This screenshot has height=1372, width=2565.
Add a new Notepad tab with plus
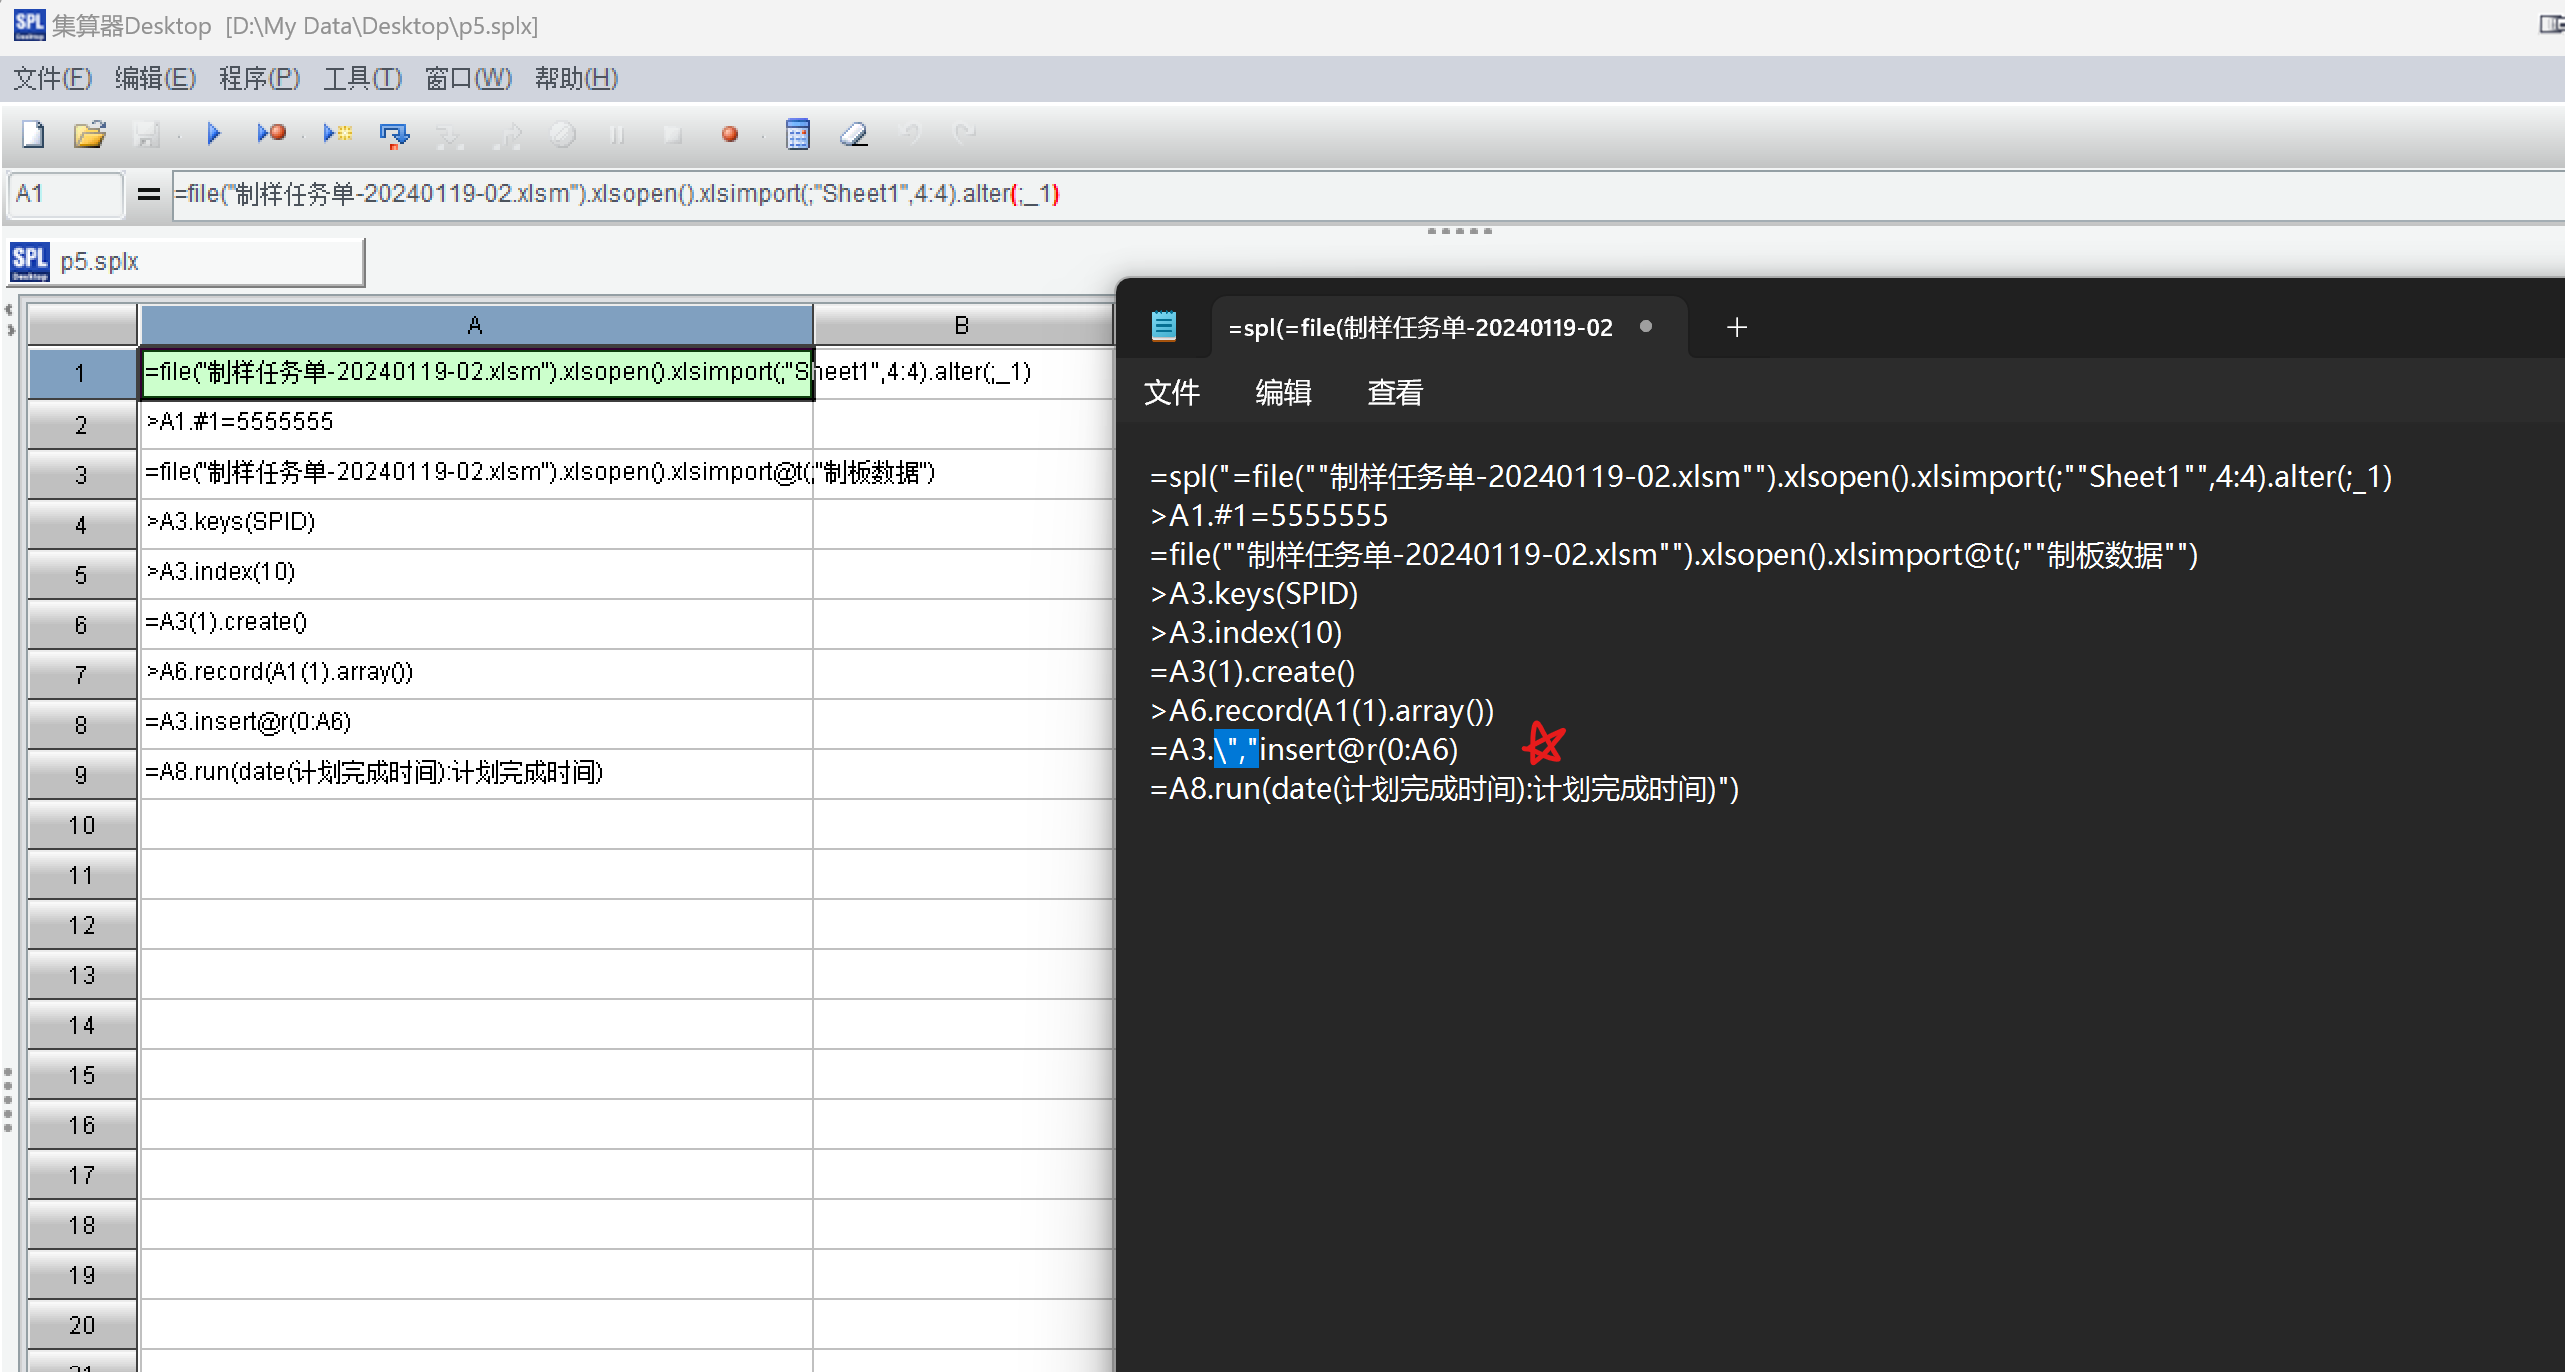point(1737,327)
